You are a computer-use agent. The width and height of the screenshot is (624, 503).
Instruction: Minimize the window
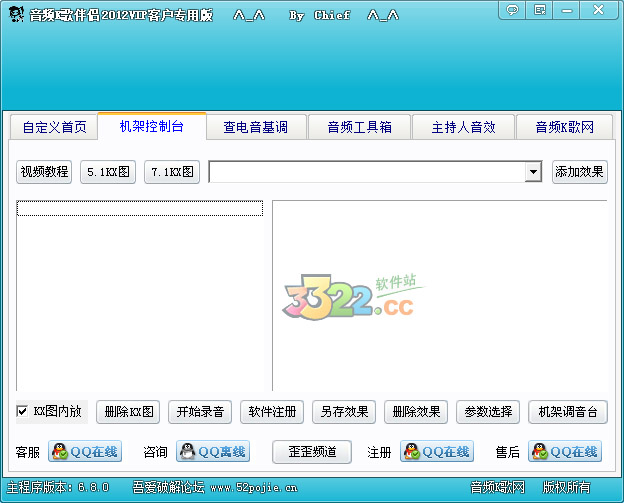567,10
